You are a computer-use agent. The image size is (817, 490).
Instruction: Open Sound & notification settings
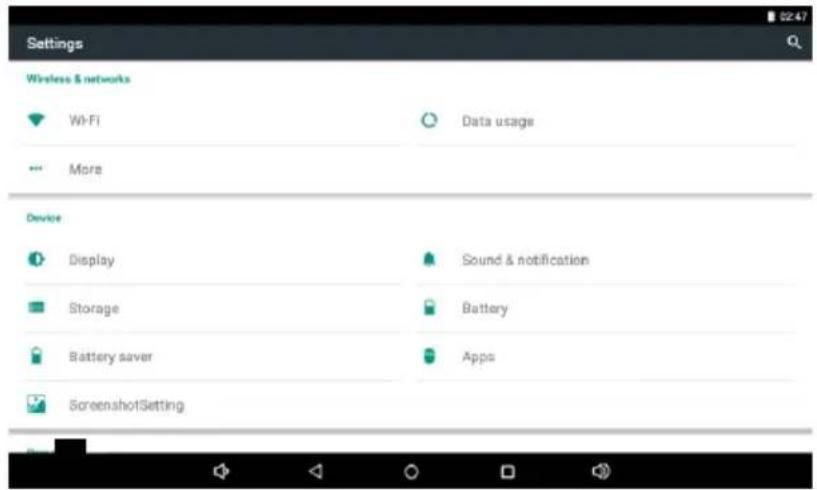(x=606, y=260)
